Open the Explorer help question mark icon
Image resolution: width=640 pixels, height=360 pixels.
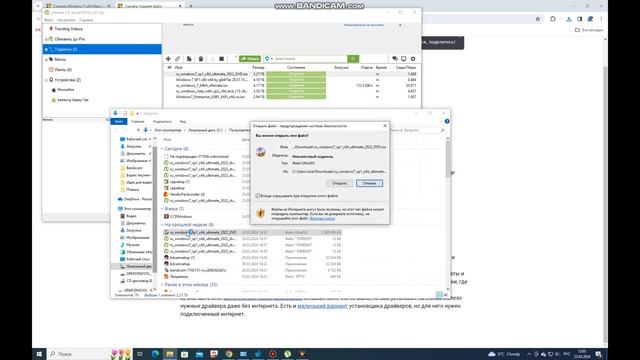coord(447,121)
